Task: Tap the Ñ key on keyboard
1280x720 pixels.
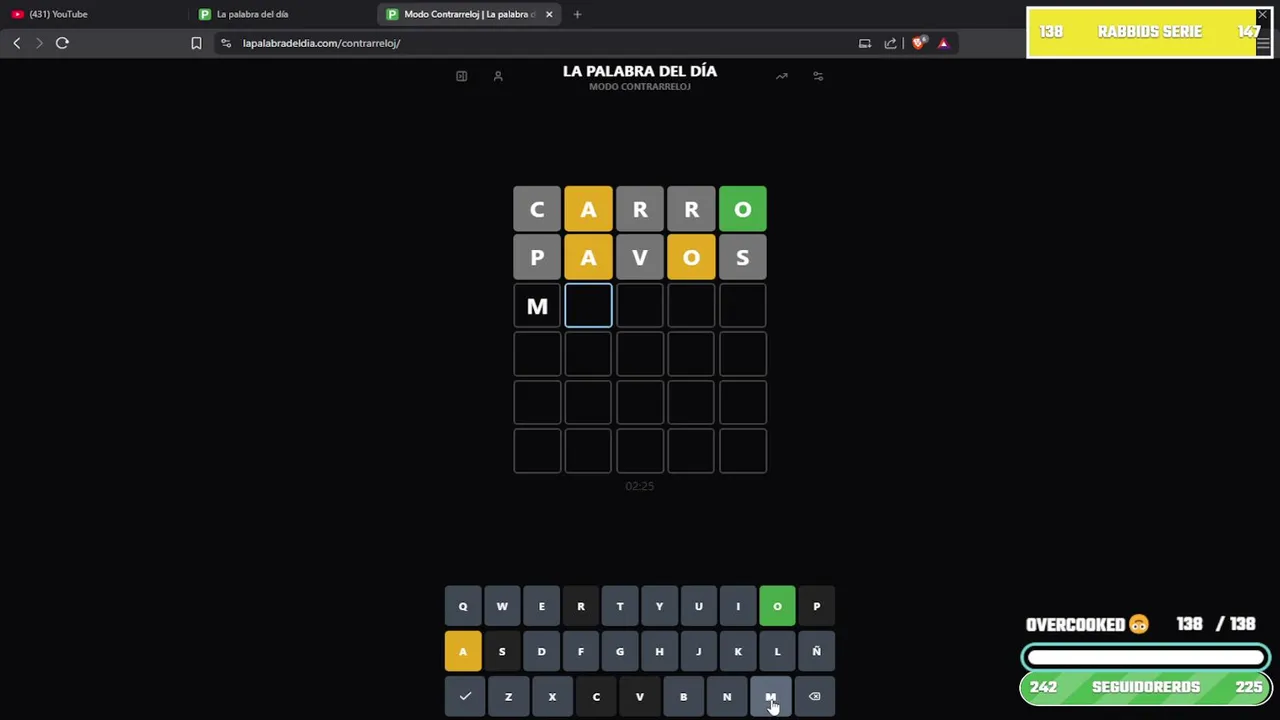Action: 816,652
